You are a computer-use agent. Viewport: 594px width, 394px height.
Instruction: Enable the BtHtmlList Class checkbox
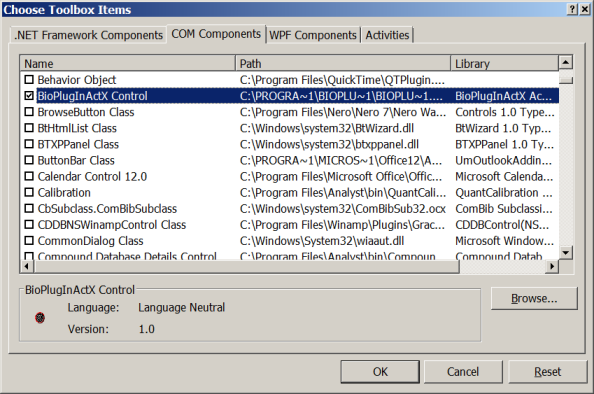click(x=29, y=128)
